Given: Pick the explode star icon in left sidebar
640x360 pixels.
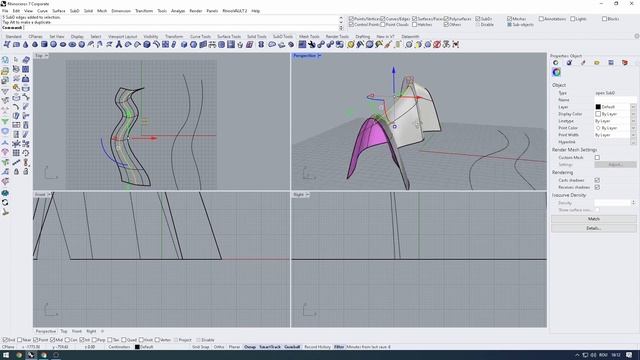Looking at the screenshot, I should point(16,144).
